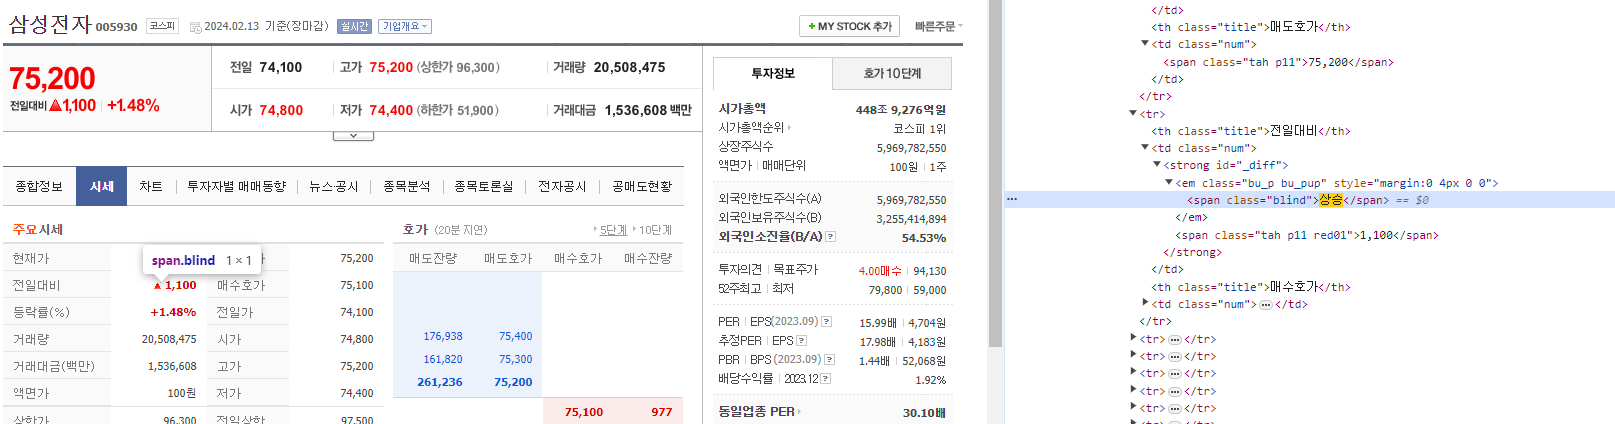
Task: Click the help icon next to 배당수익률 2023.12
Action: click(826, 379)
